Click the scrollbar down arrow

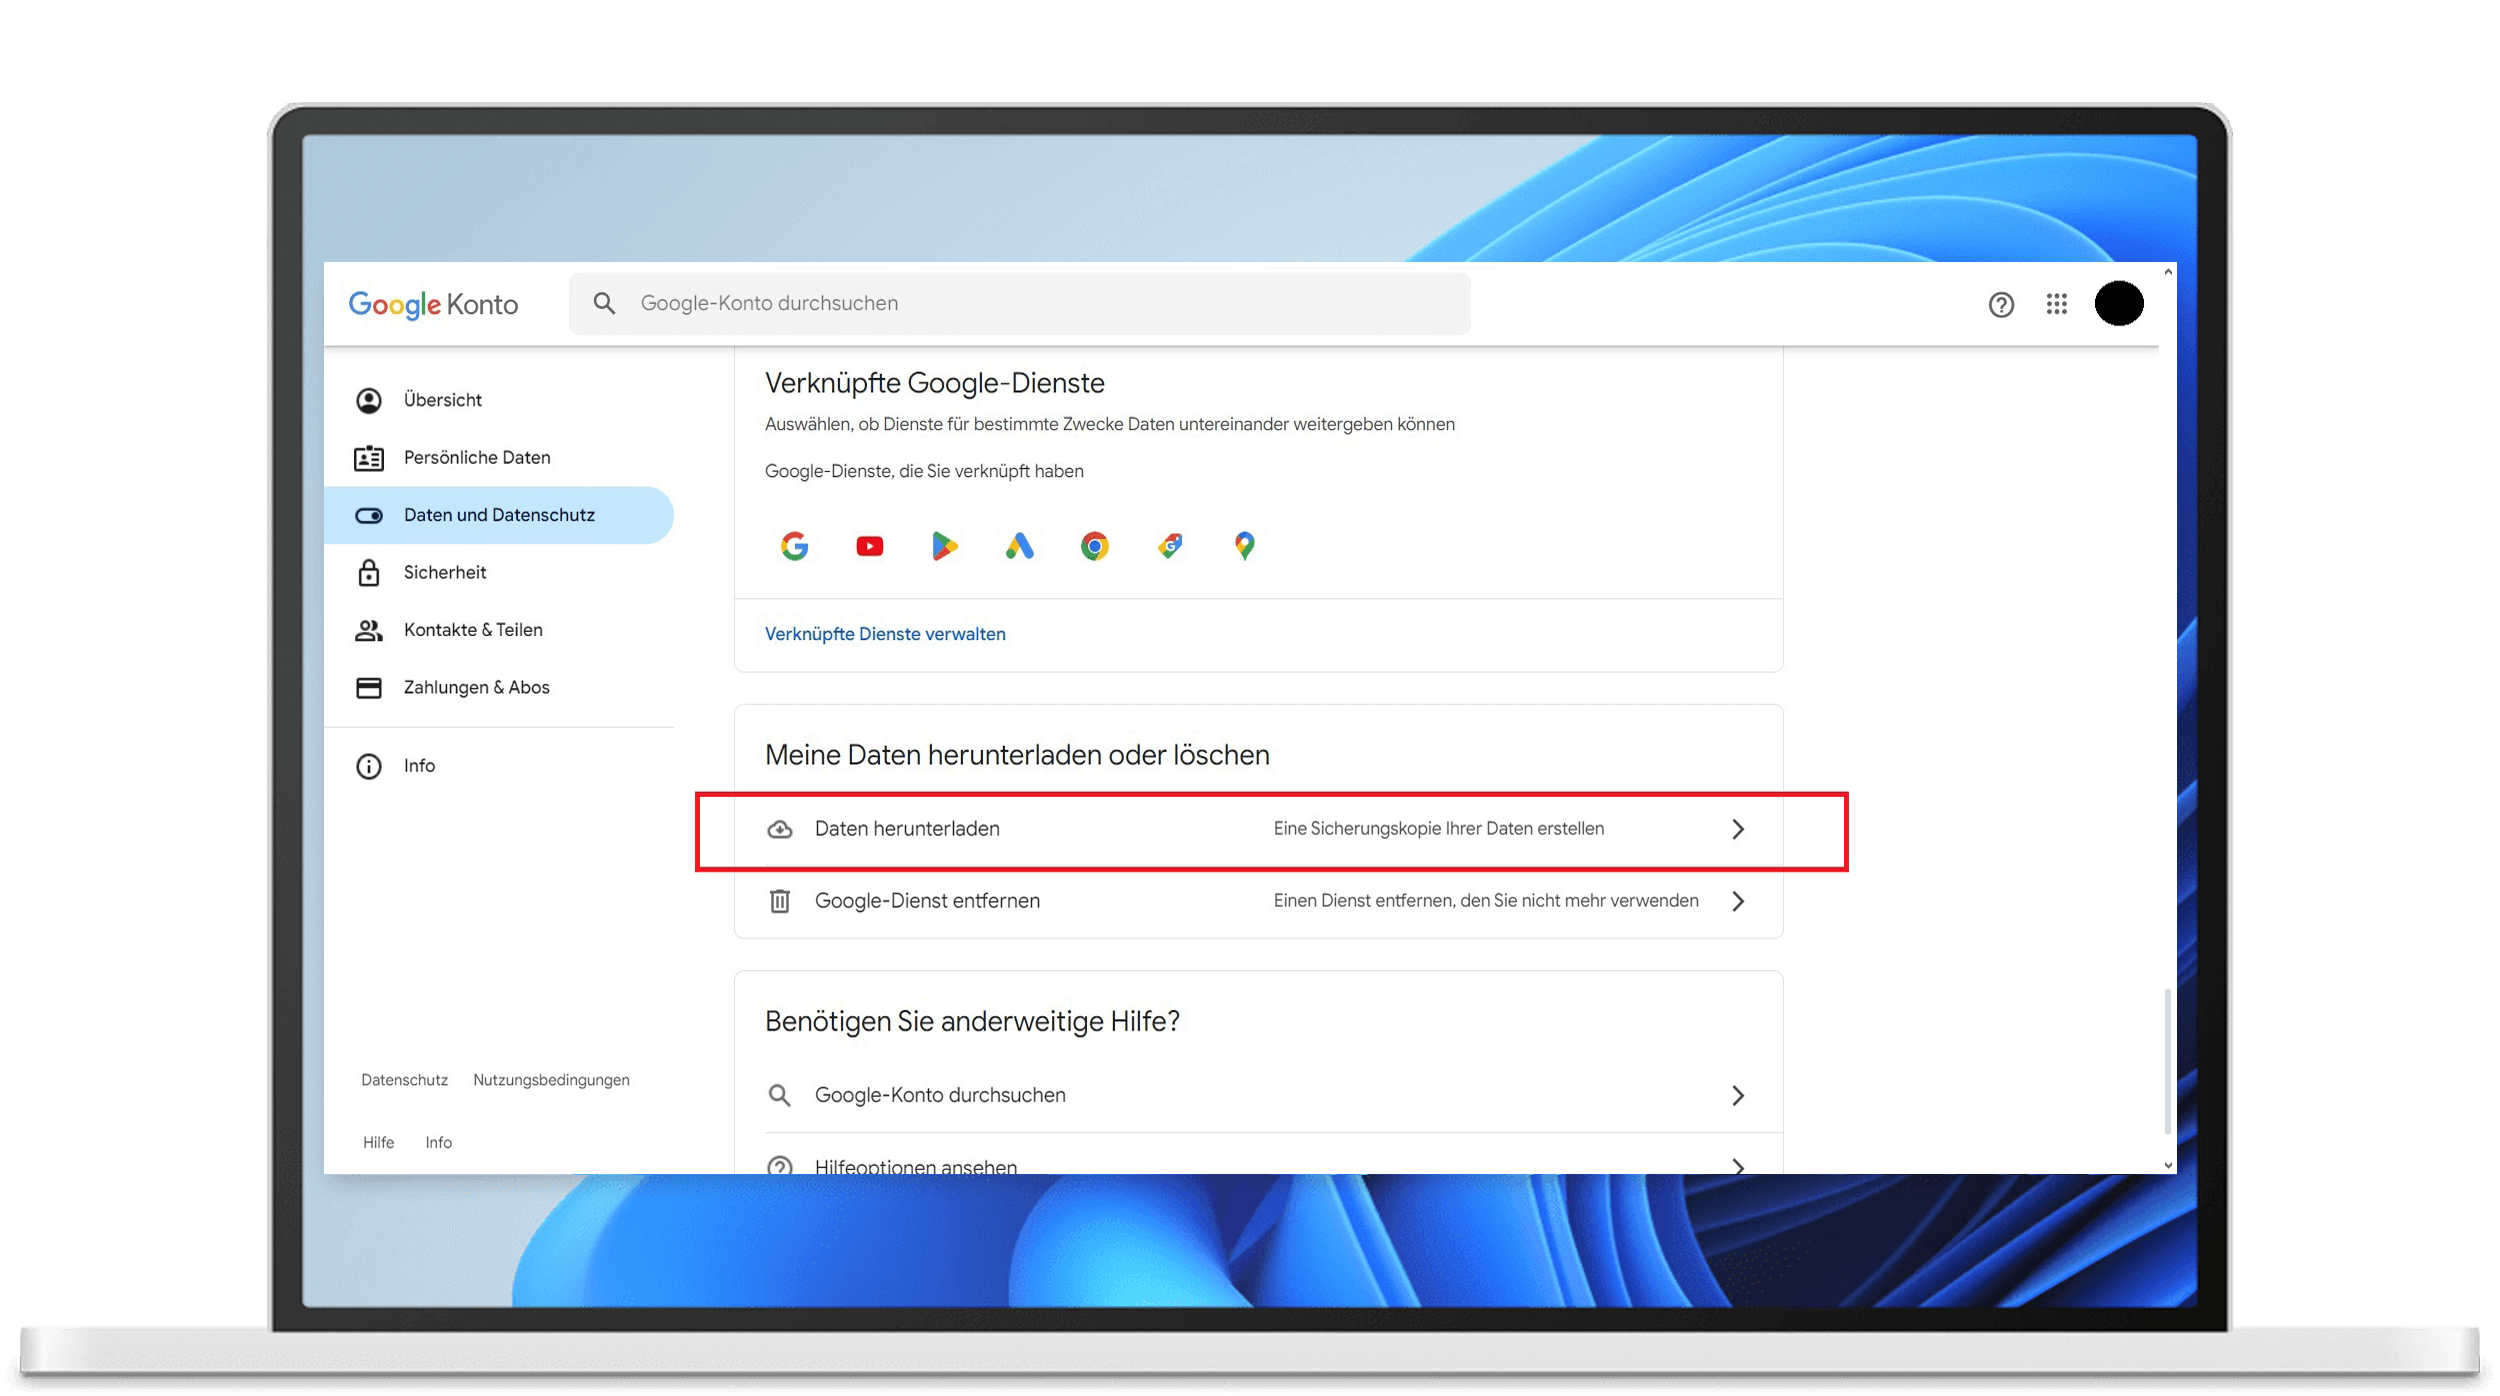click(x=2167, y=1165)
